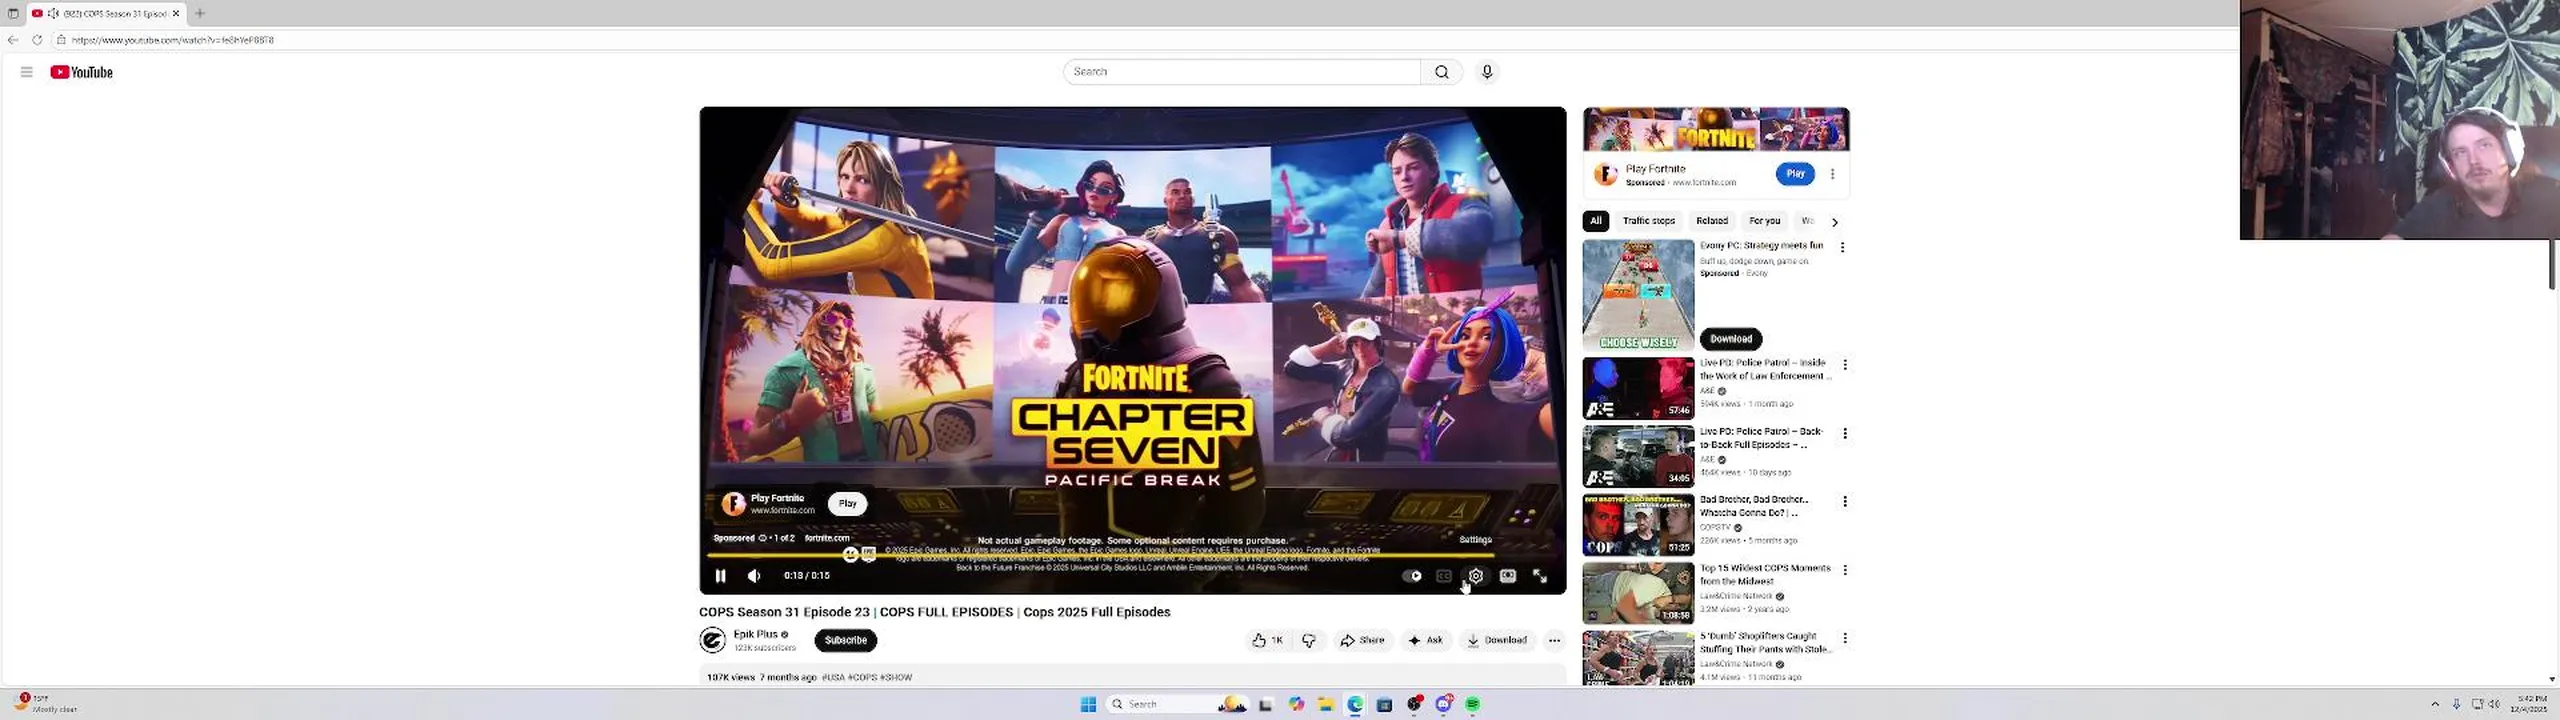The height and width of the screenshot is (720, 2560).
Task: Show more filter chips with the right chevron
Action: pyautogui.click(x=1835, y=222)
